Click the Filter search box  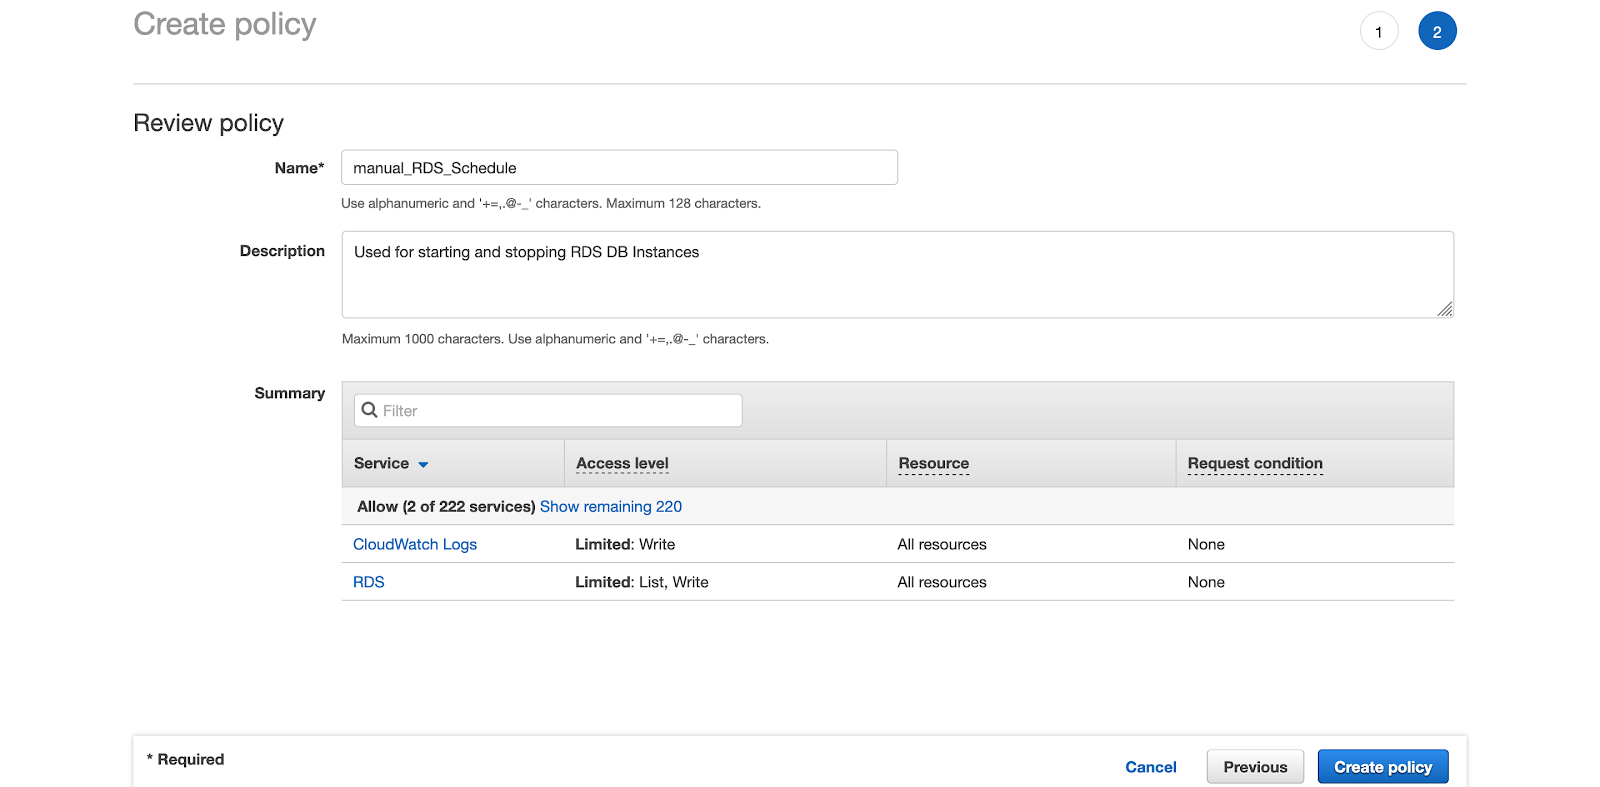click(x=548, y=410)
